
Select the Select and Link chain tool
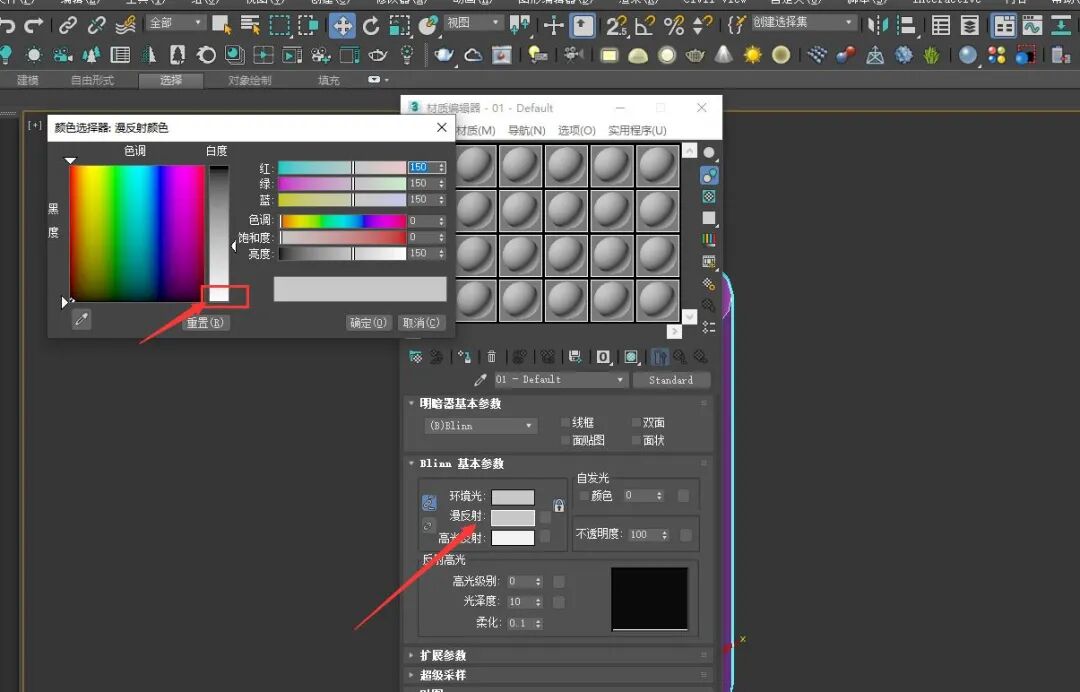[x=68, y=26]
